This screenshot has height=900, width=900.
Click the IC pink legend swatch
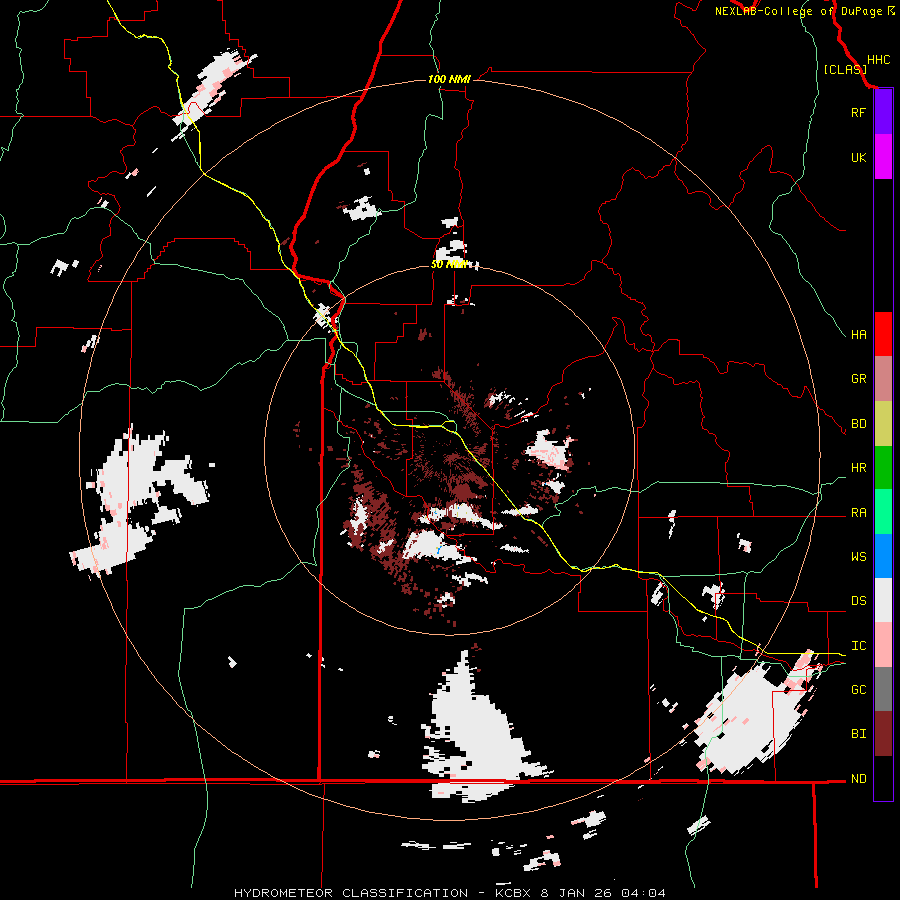883,645
